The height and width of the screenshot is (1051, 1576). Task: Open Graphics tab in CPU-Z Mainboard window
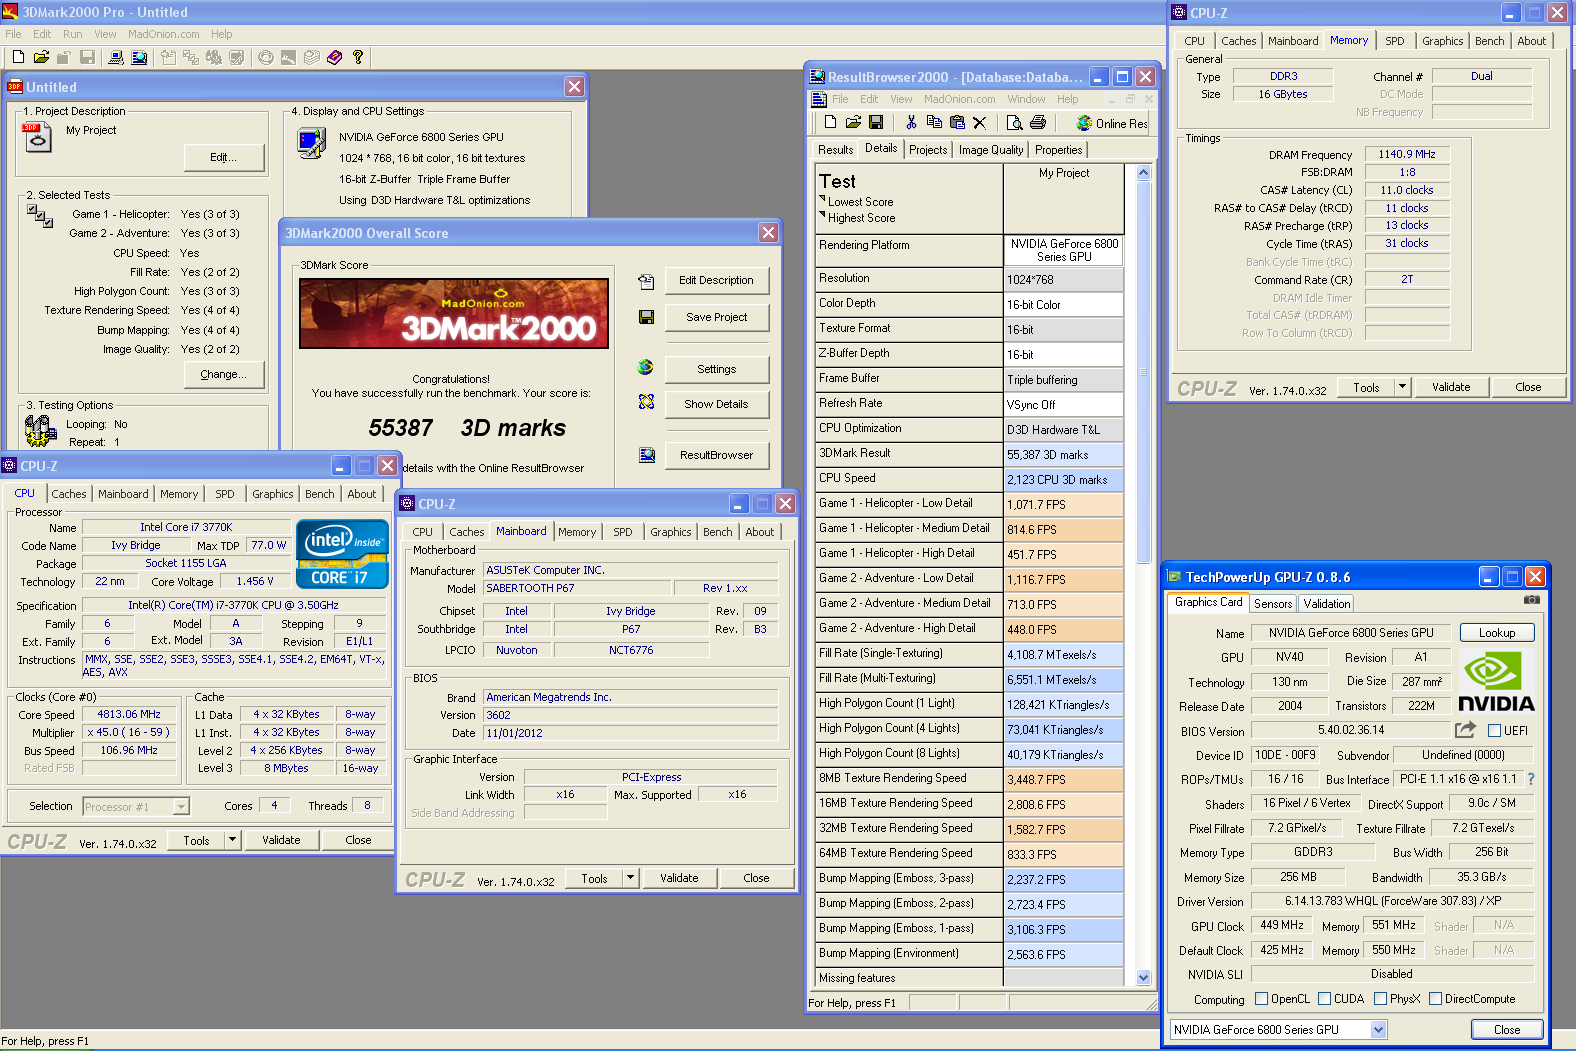tap(671, 532)
